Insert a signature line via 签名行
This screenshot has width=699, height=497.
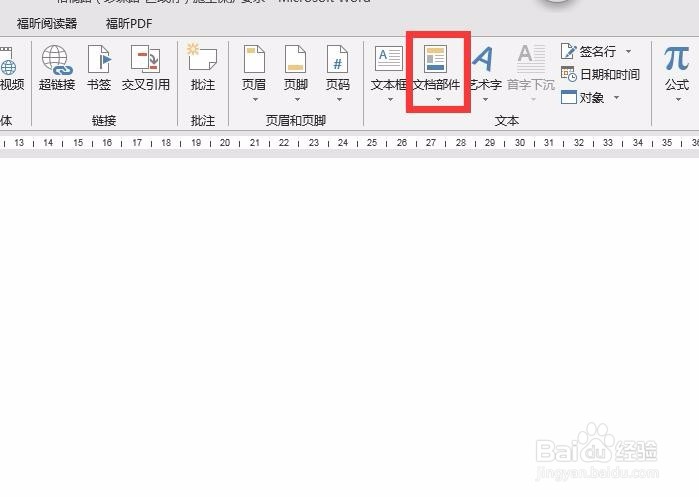(x=588, y=52)
